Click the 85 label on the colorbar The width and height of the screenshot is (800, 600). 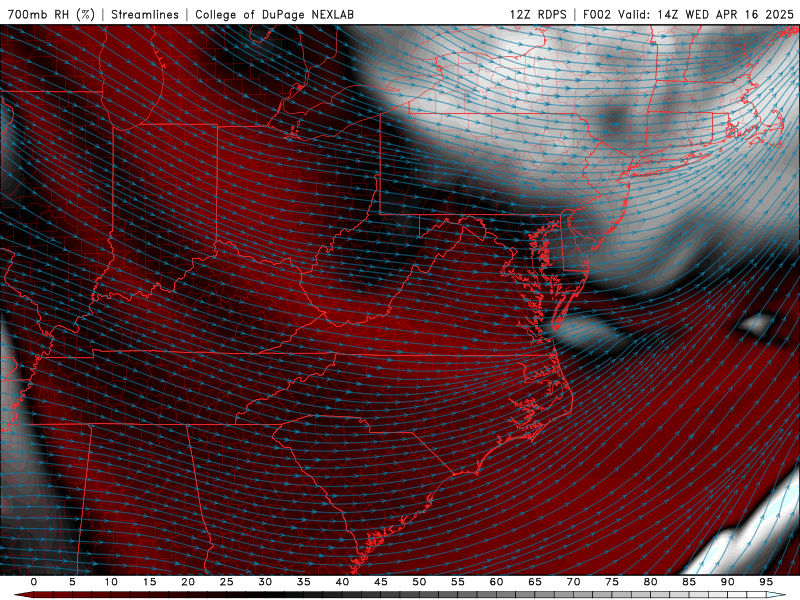coord(689,582)
